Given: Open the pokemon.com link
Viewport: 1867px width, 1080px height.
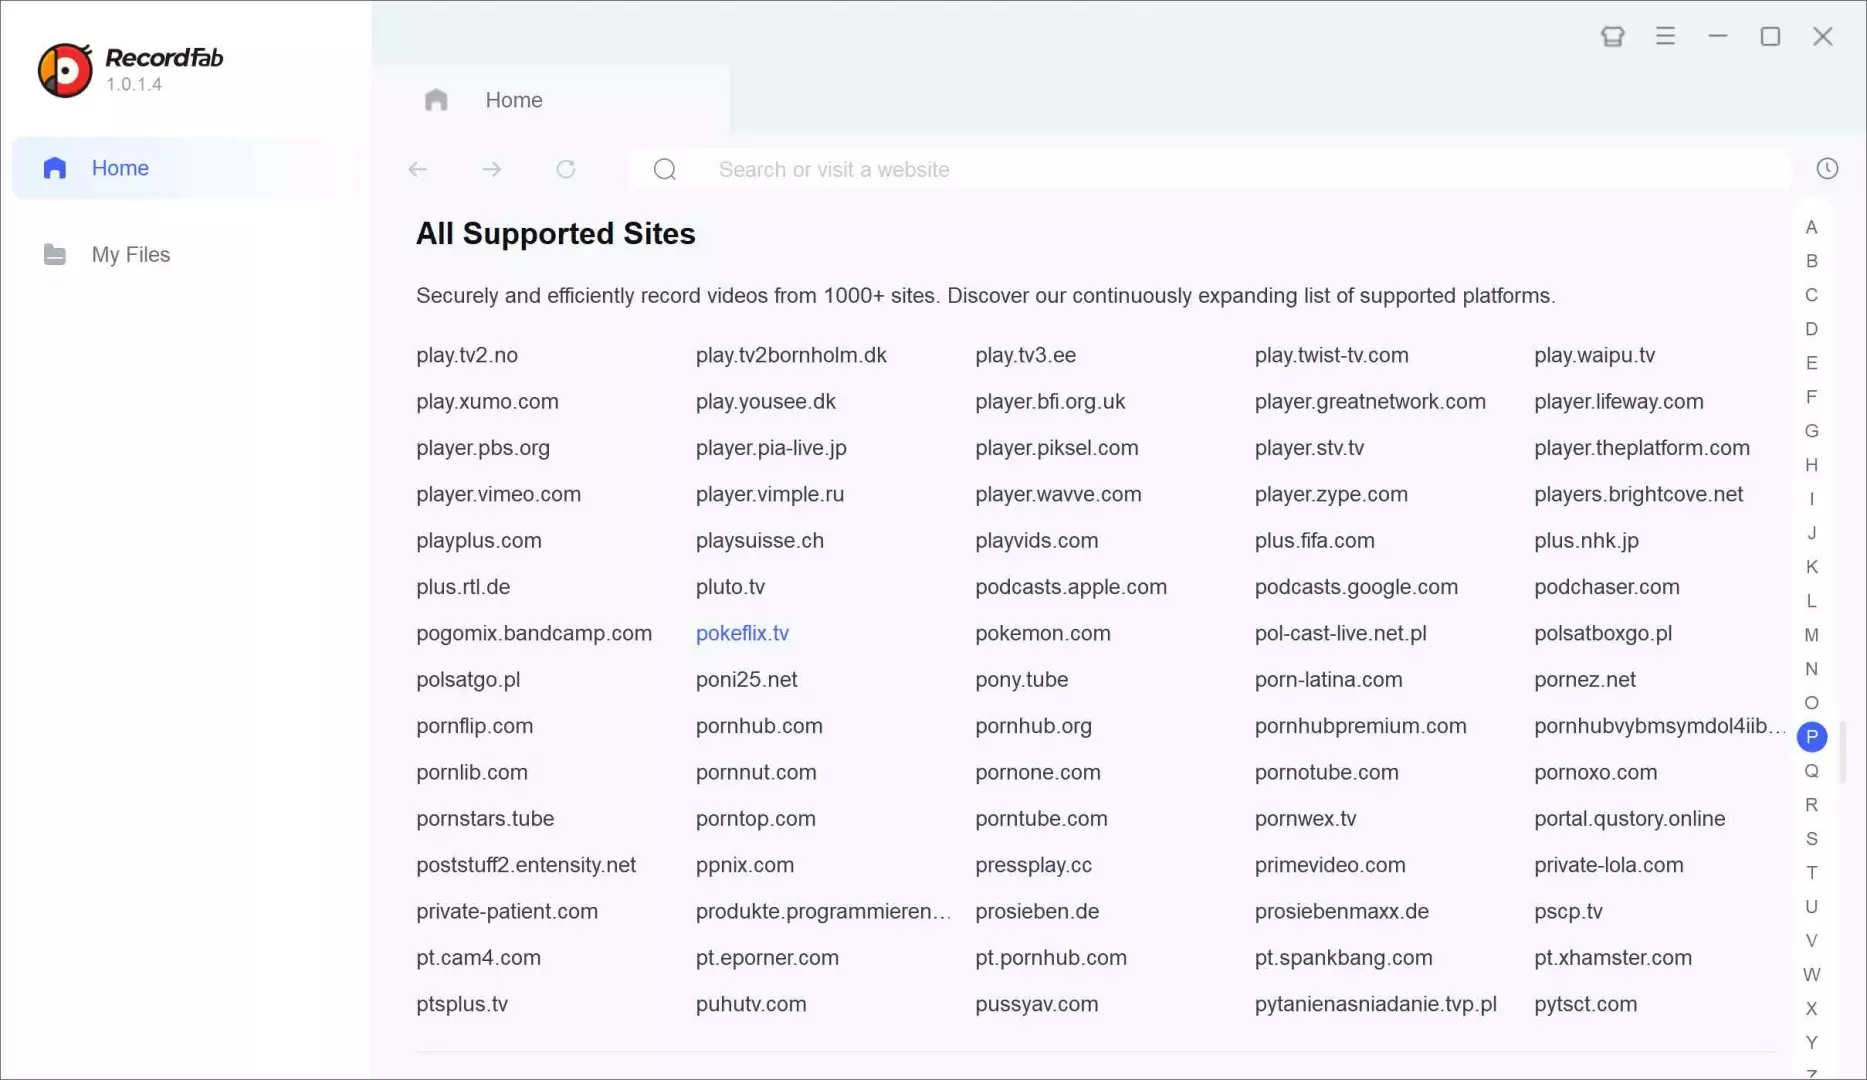Looking at the screenshot, I should (x=1042, y=633).
